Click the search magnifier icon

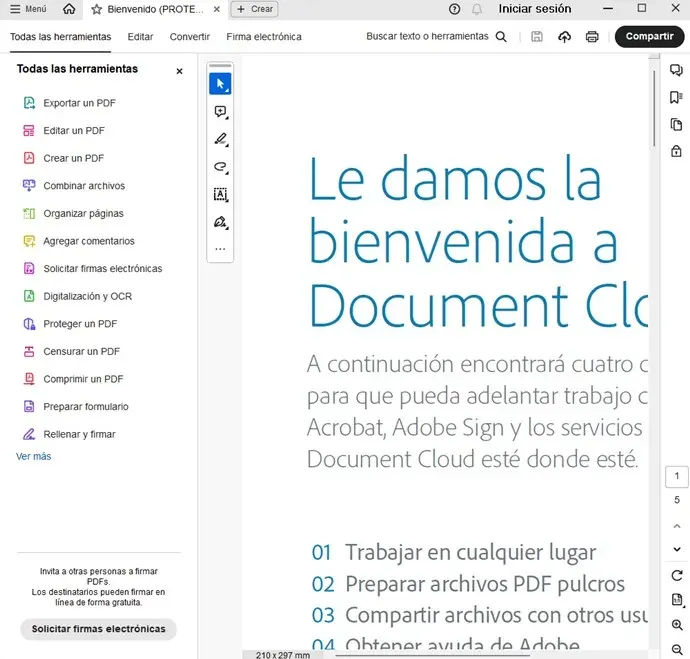[x=501, y=37]
